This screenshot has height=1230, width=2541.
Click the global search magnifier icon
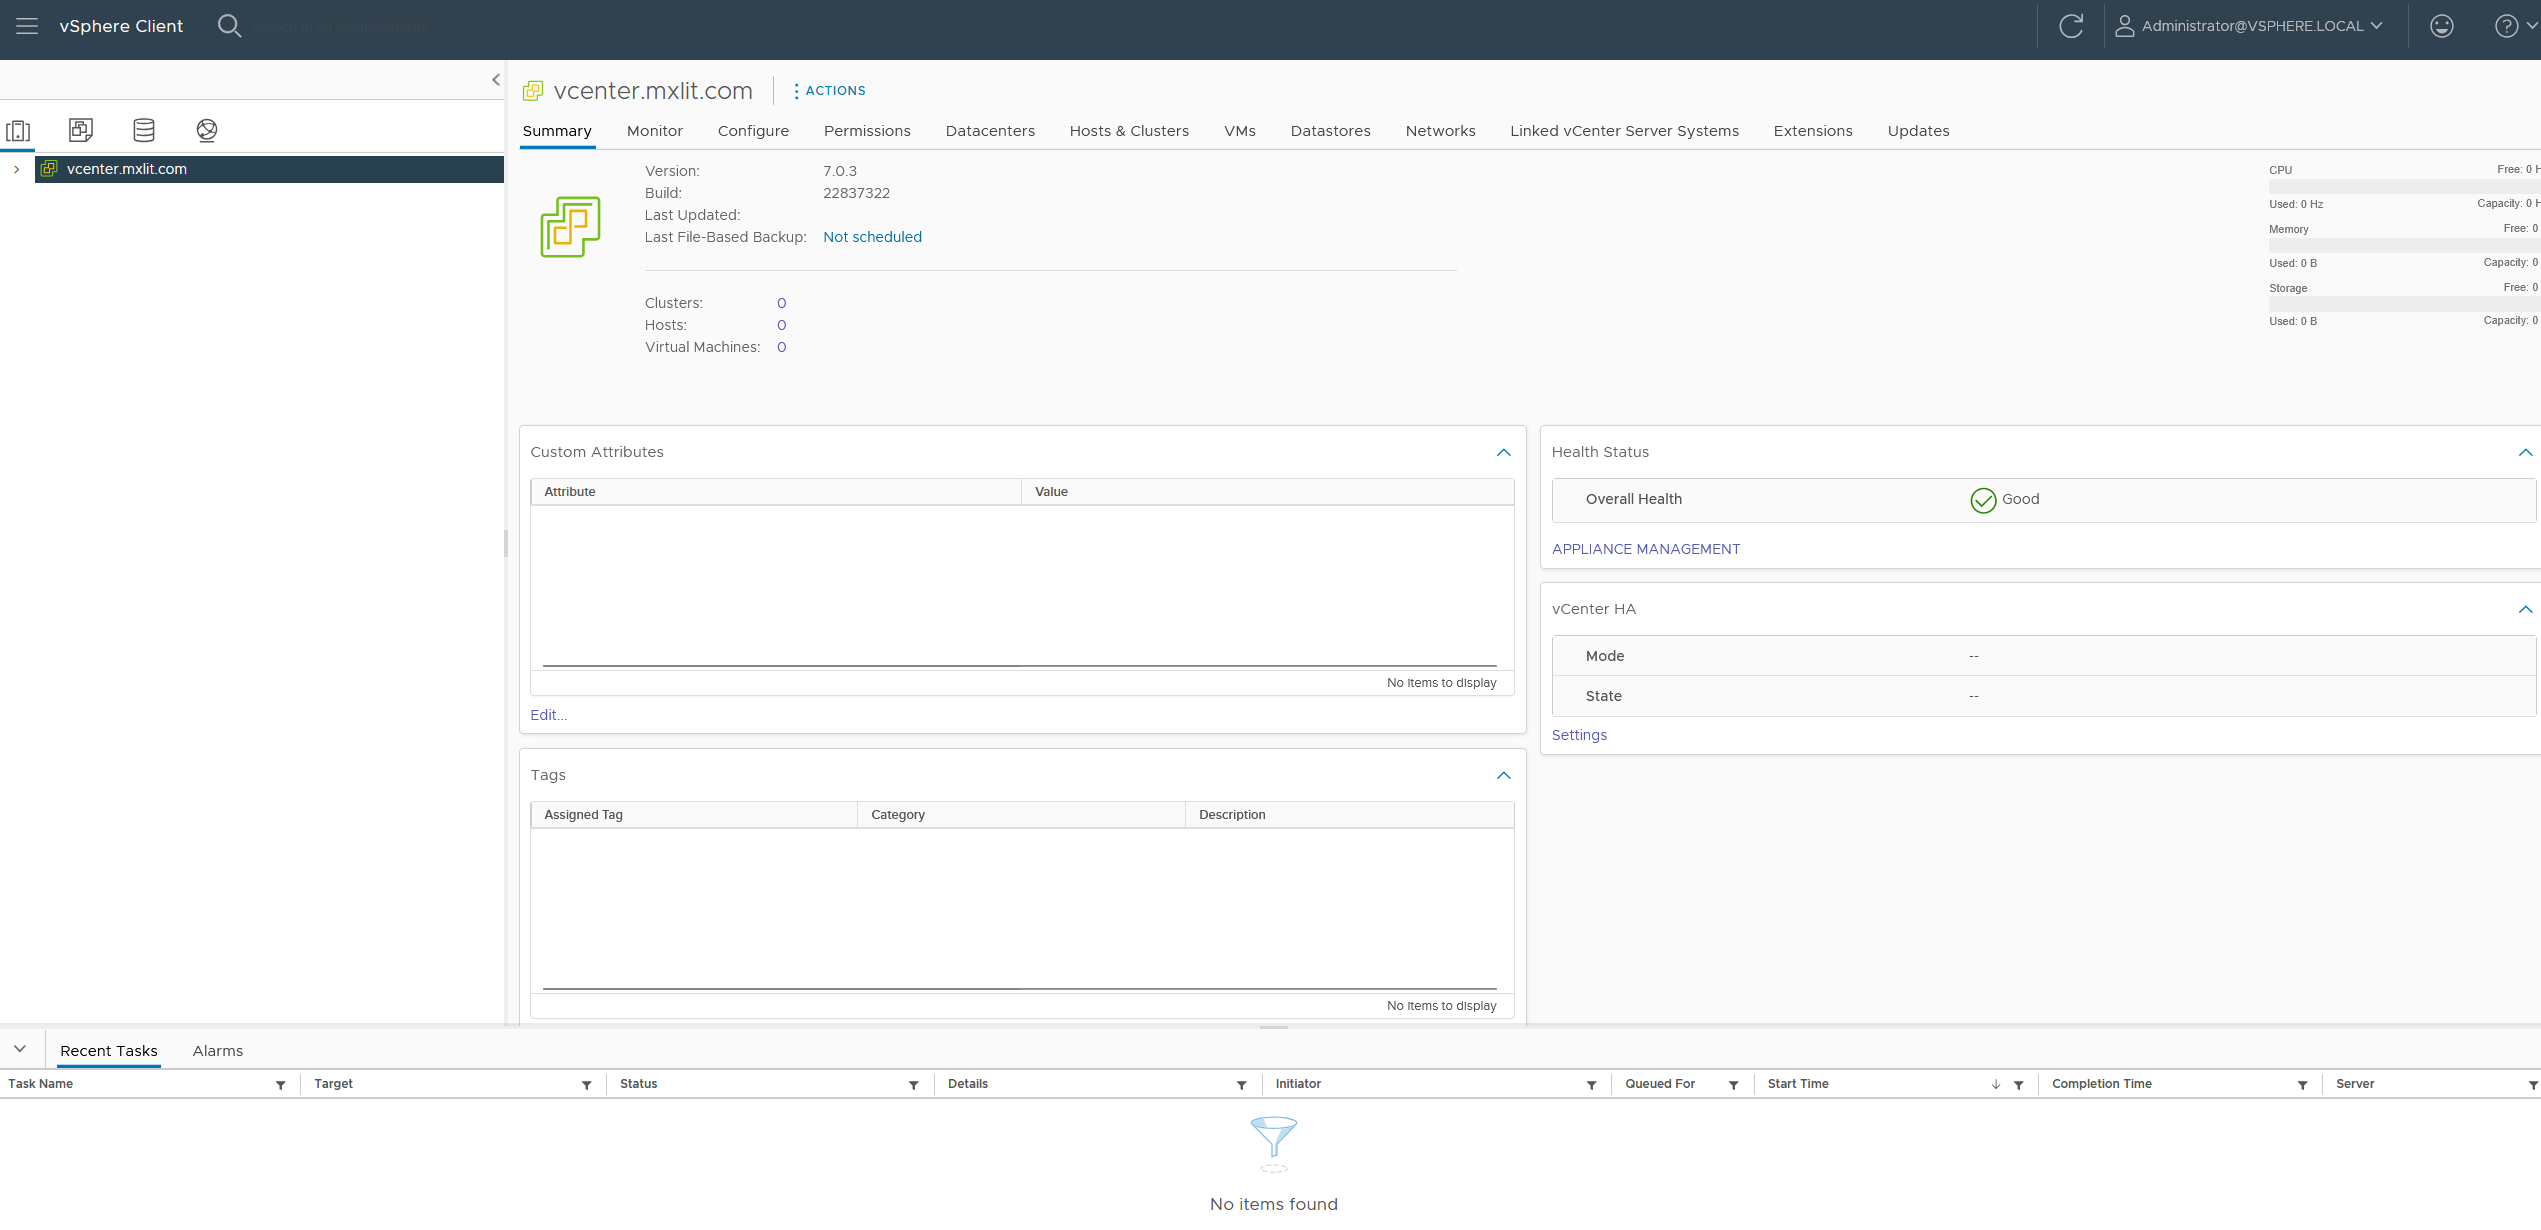(229, 26)
